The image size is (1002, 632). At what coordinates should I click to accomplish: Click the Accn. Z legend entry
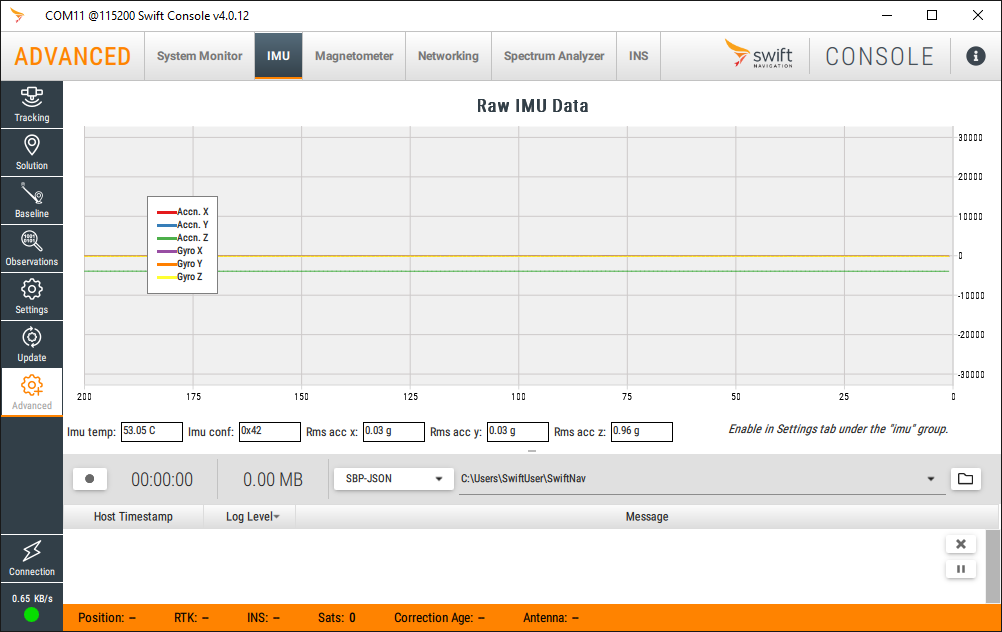[183, 238]
